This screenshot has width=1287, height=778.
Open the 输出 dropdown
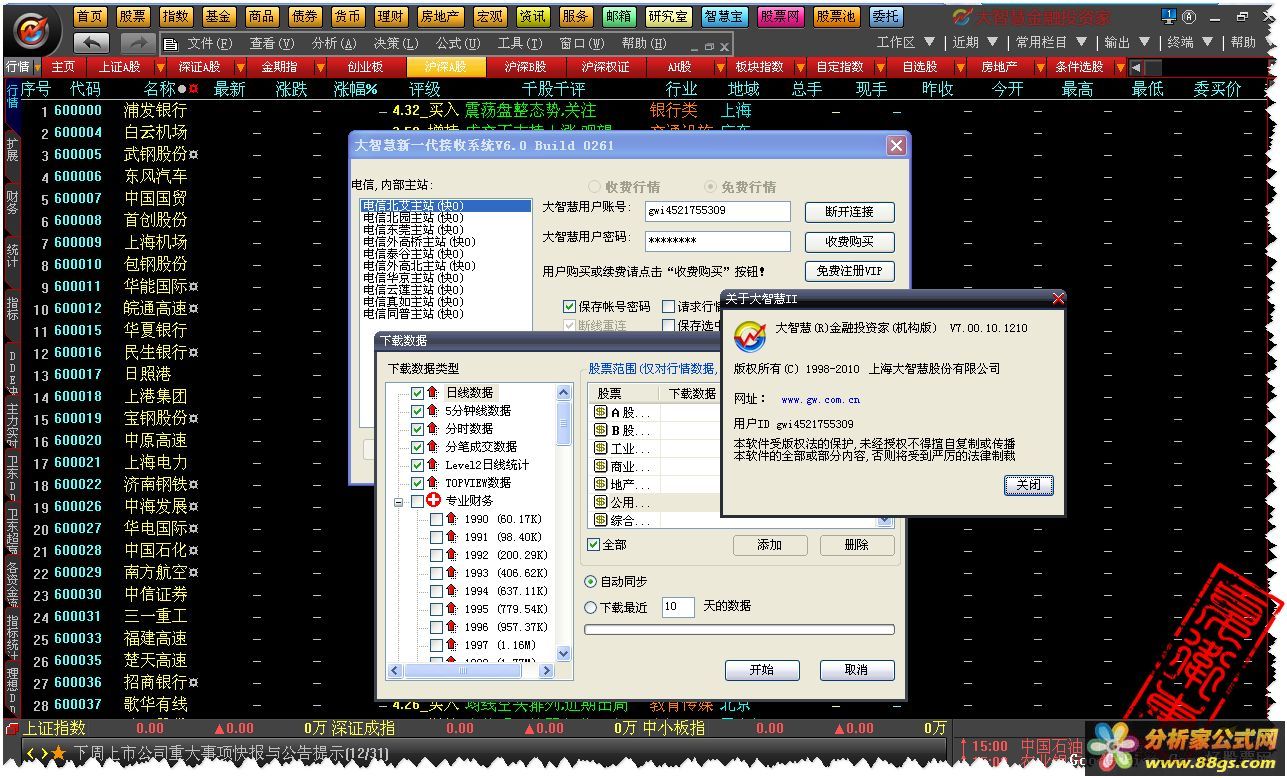[1128, 42]
